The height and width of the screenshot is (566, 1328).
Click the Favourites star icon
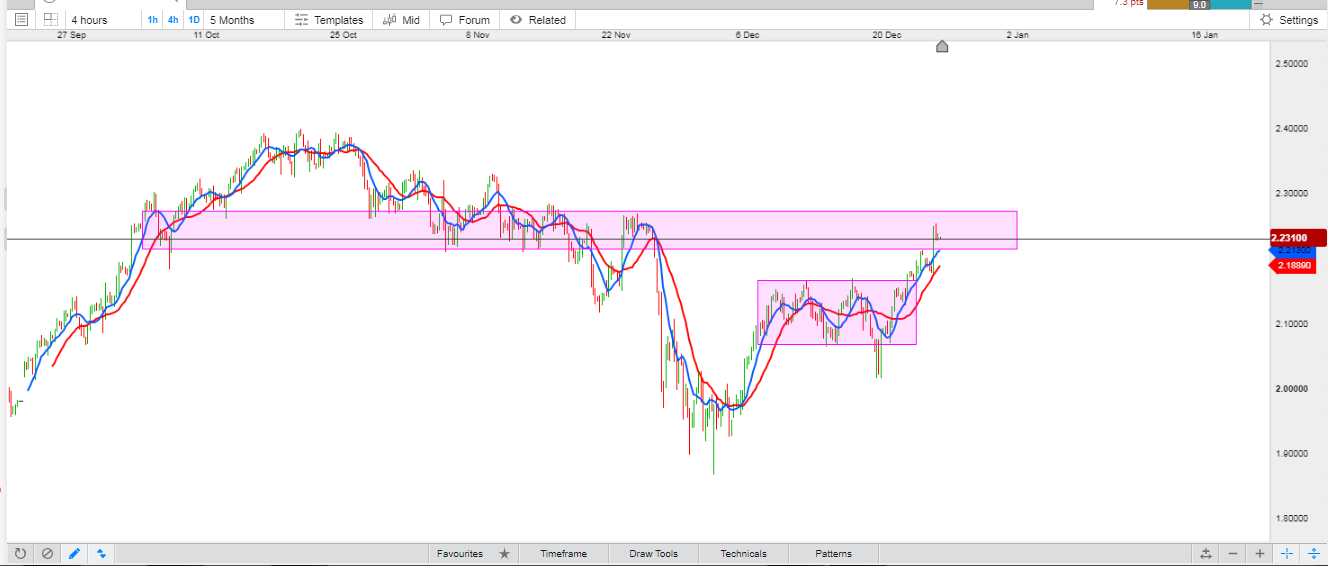pos(504,553)
